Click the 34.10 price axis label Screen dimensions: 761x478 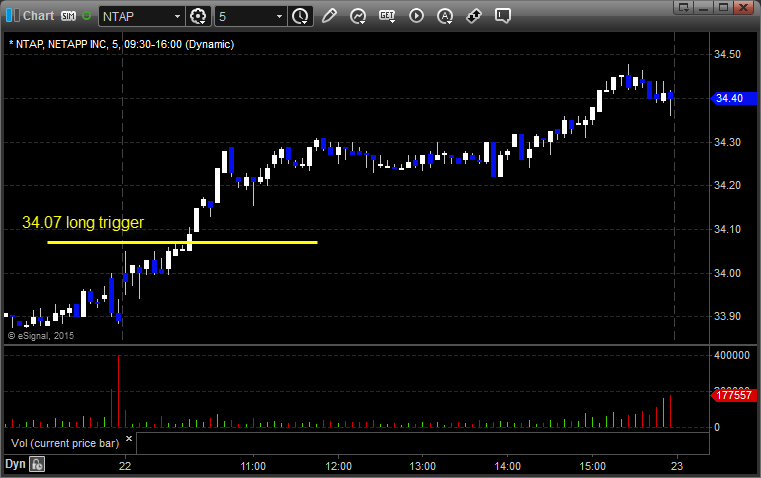click(x=728, y=229)
